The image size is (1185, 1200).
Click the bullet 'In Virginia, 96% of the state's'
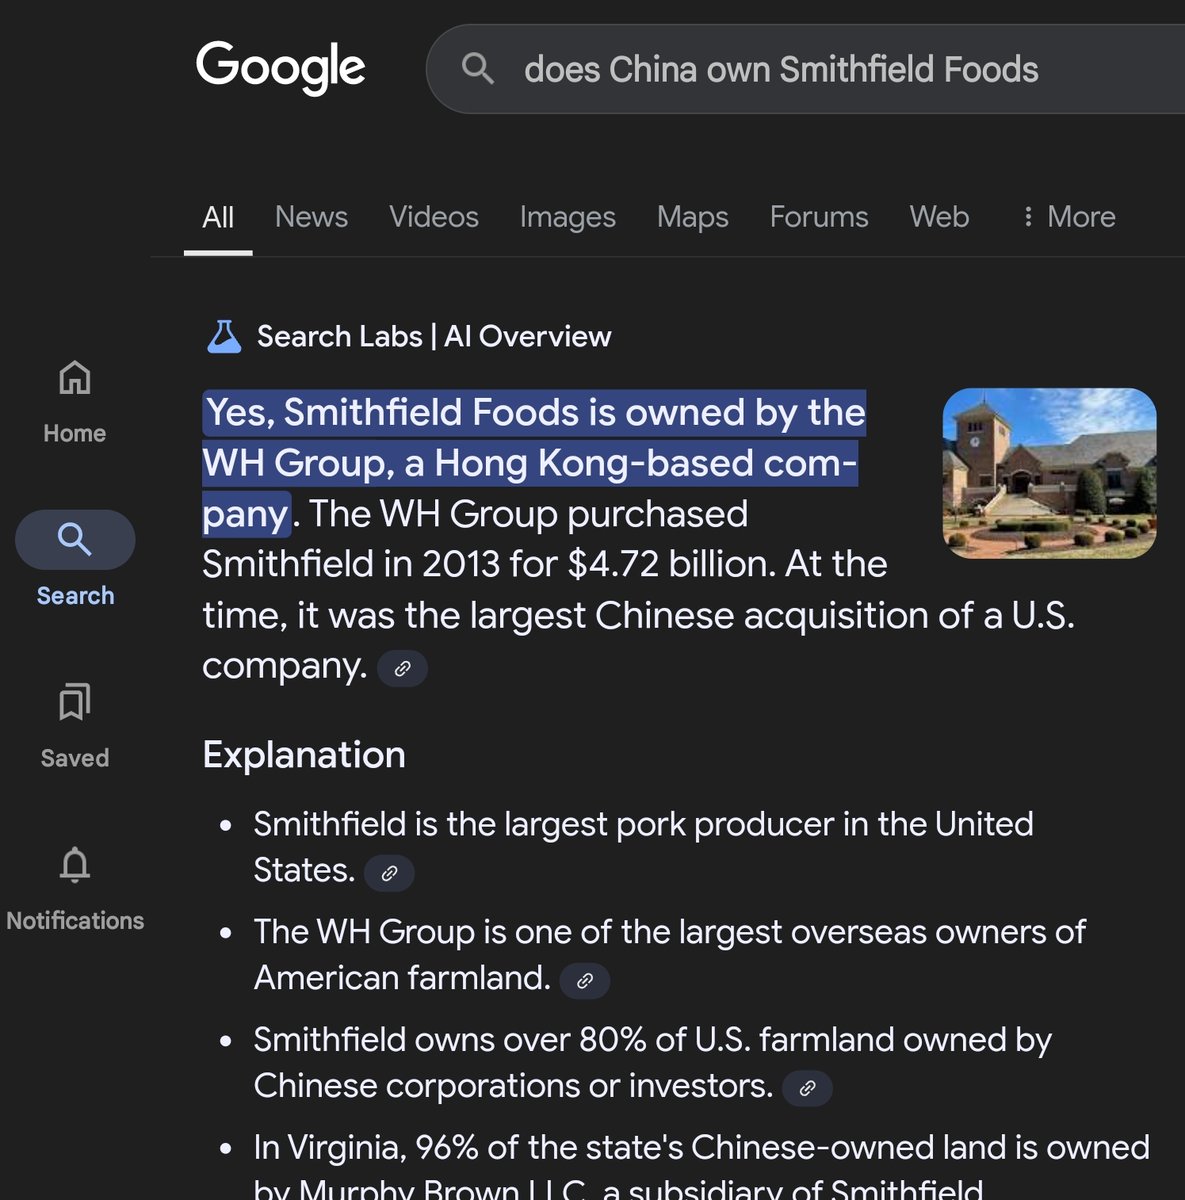click(701, 1167)
